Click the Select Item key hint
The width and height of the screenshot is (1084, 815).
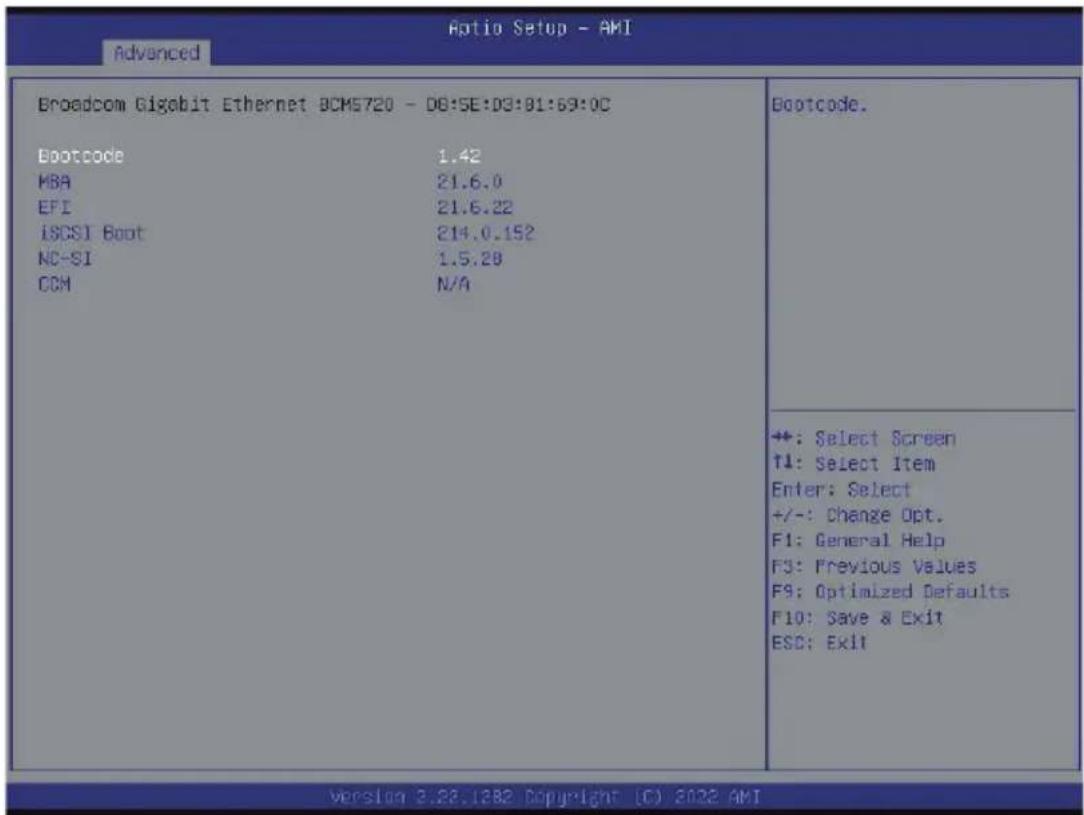click(x=854, y=464)
